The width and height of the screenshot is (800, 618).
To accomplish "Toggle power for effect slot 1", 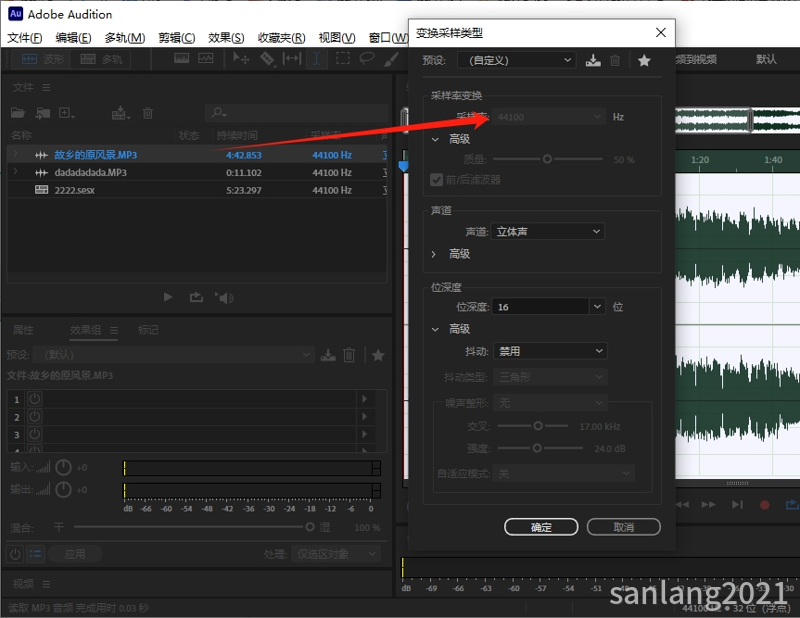I will click(34, 398).
